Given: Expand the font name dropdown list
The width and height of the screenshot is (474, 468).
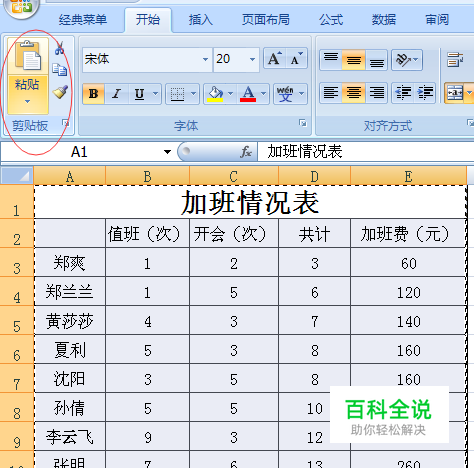Looking at the screenshot, I should [x=205, y=60].
